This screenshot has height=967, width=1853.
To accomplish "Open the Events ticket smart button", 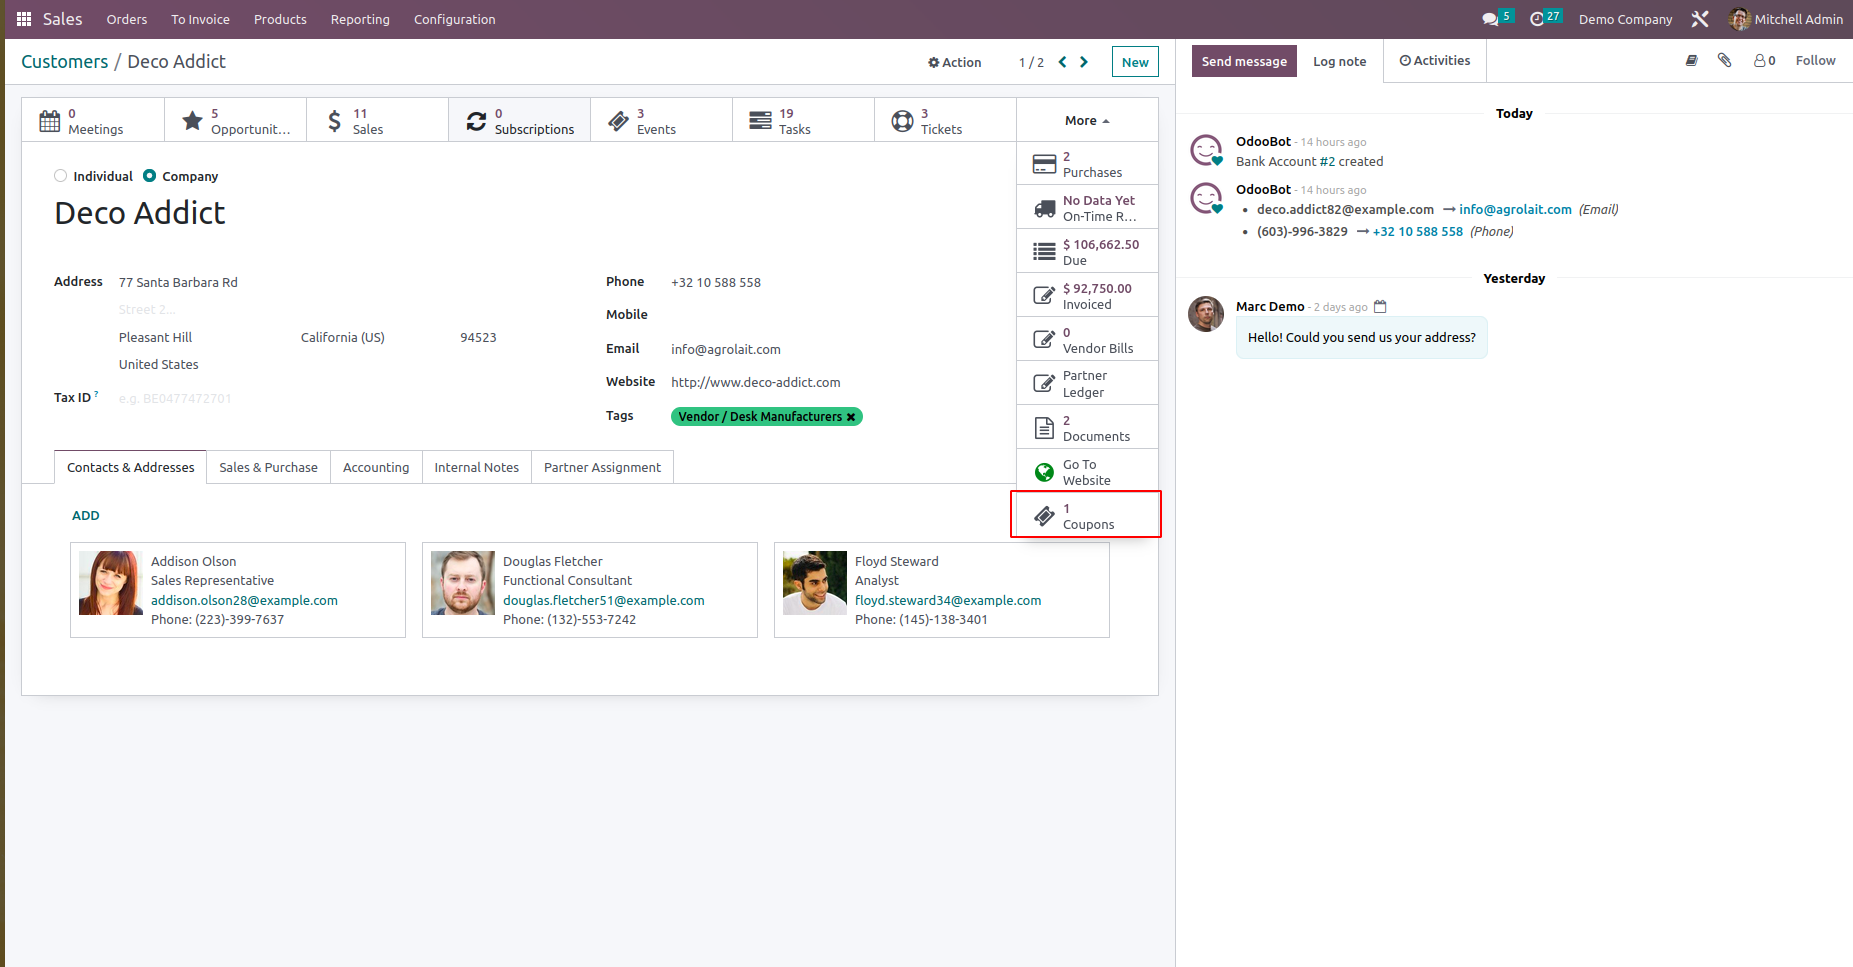I will pos(662,120).
